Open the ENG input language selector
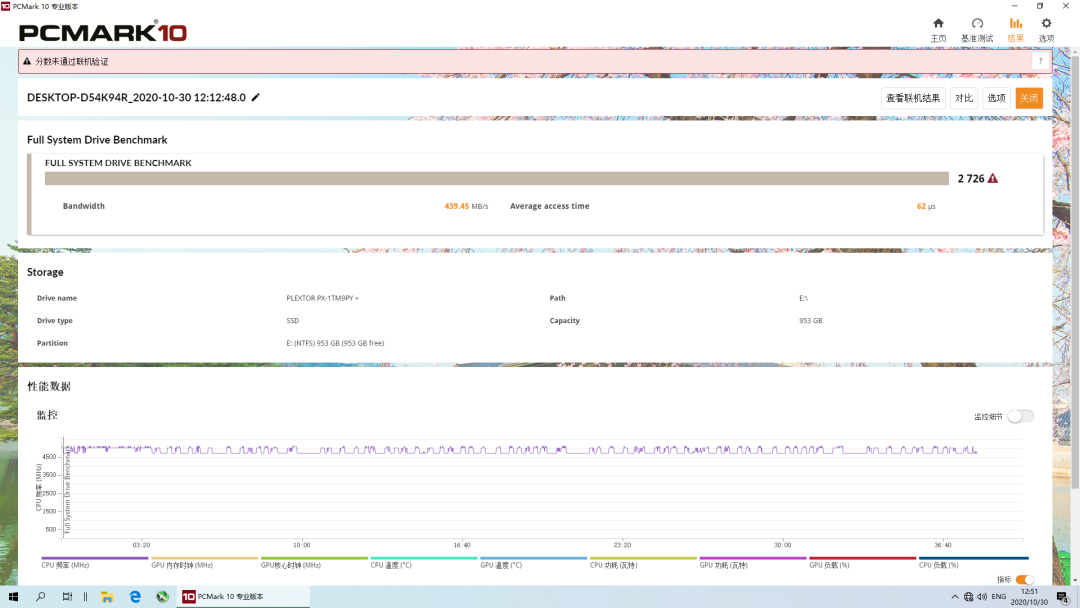1080x608 pixels. 998,597
